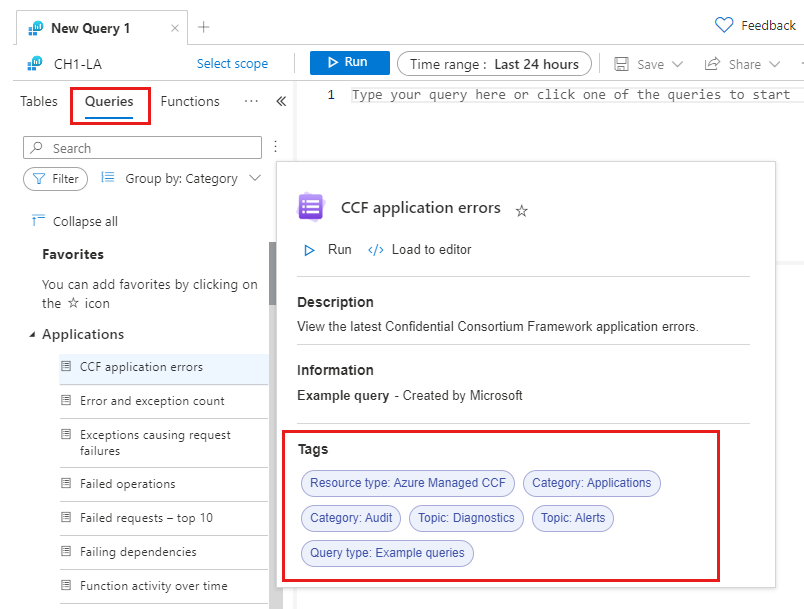
Task: Select the Failed operations query
Action: pos(128,484)
